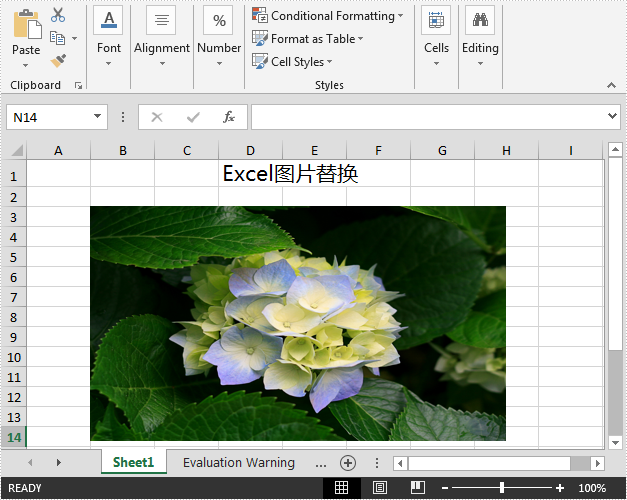627x500 pixels.
Task: Click the Copy icon in Clipboard
Action: [x=58, y=38]
